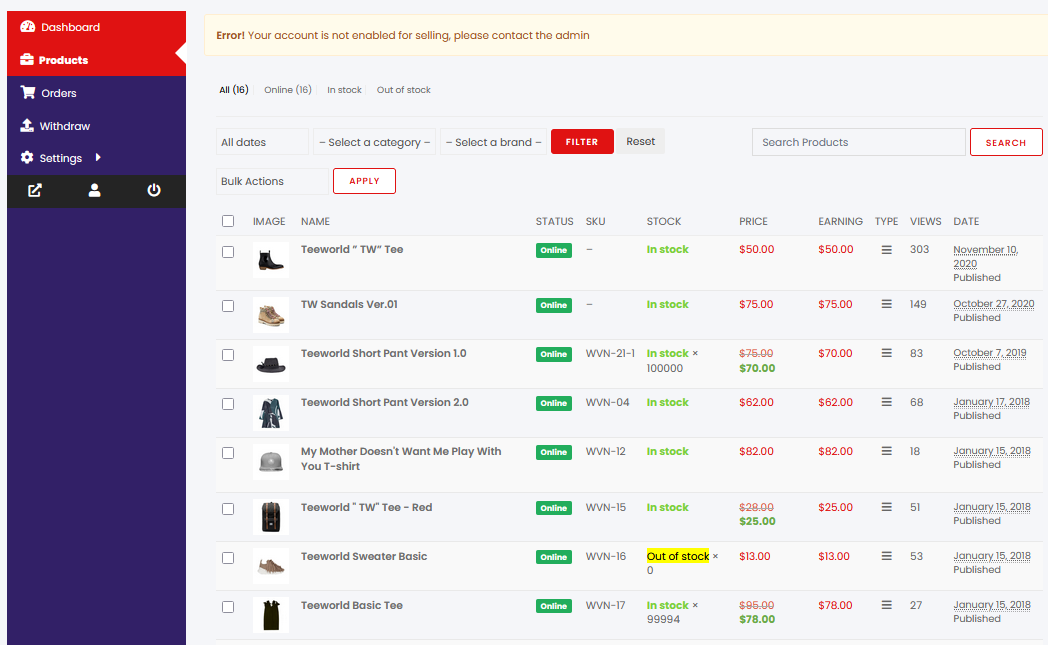1048x645 pixels.
Task: Click the logout power icon
Action: tap(154, 191)
